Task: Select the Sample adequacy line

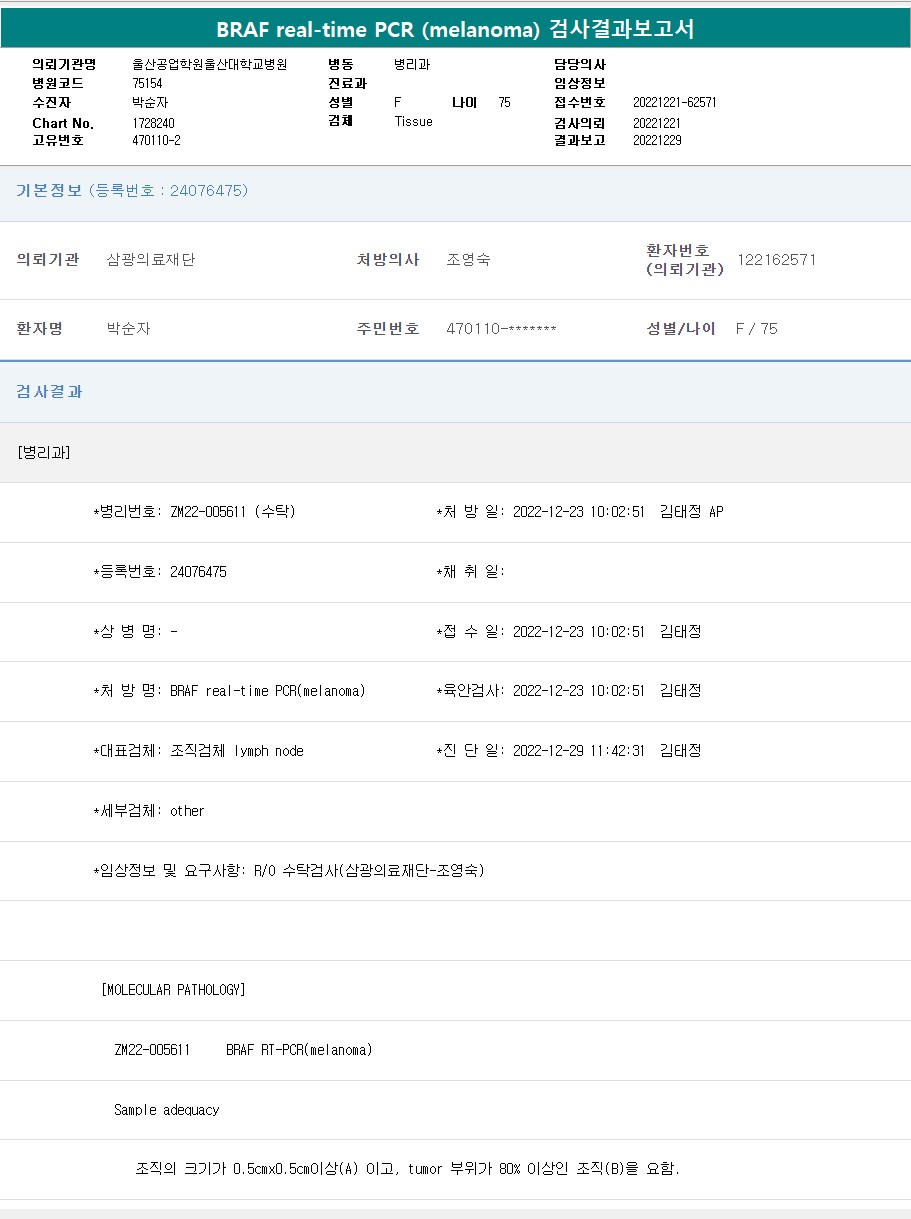Action: coord(166,1110)
